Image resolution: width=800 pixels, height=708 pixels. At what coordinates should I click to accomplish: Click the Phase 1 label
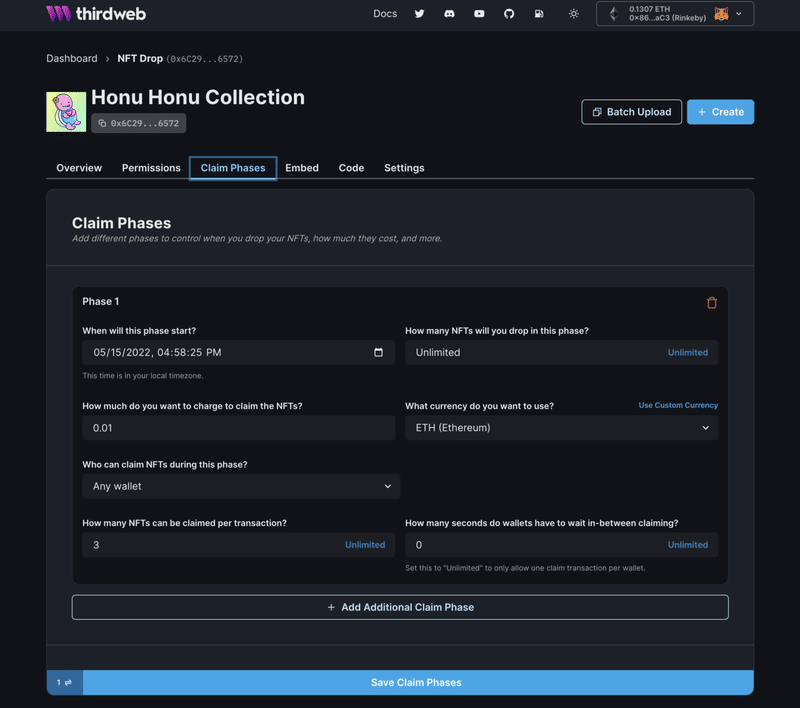(101, 301)
